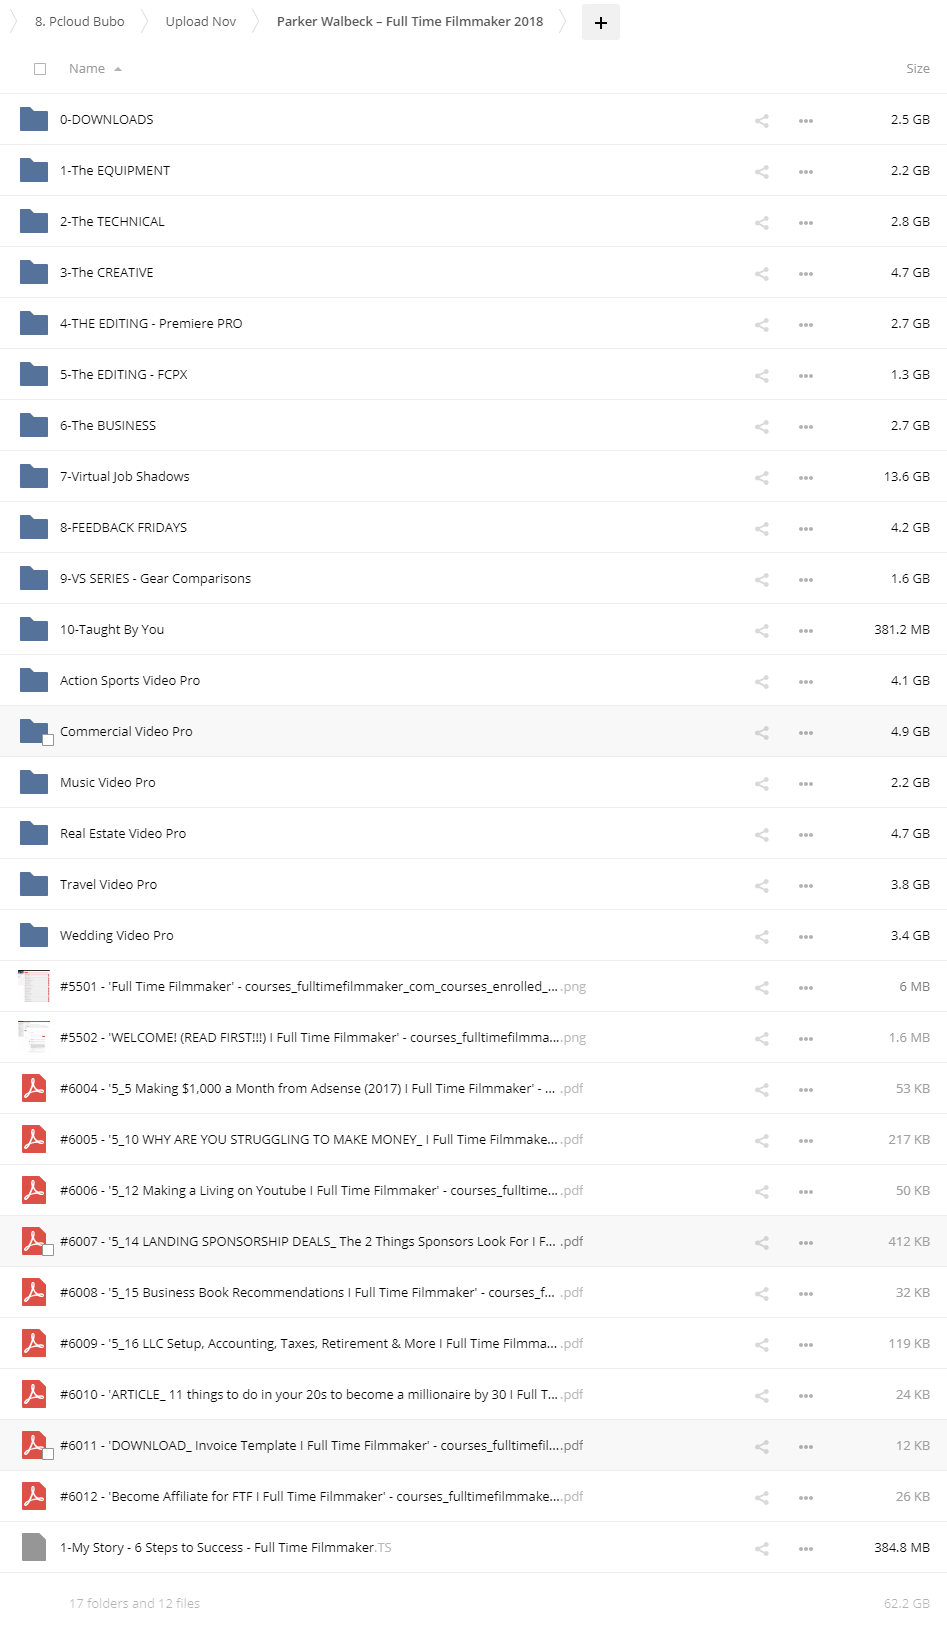Open more options for 4-THE EDITING Premiere PRO
The height and width of the screenshot is (1641, 947).
click(806, 325)
